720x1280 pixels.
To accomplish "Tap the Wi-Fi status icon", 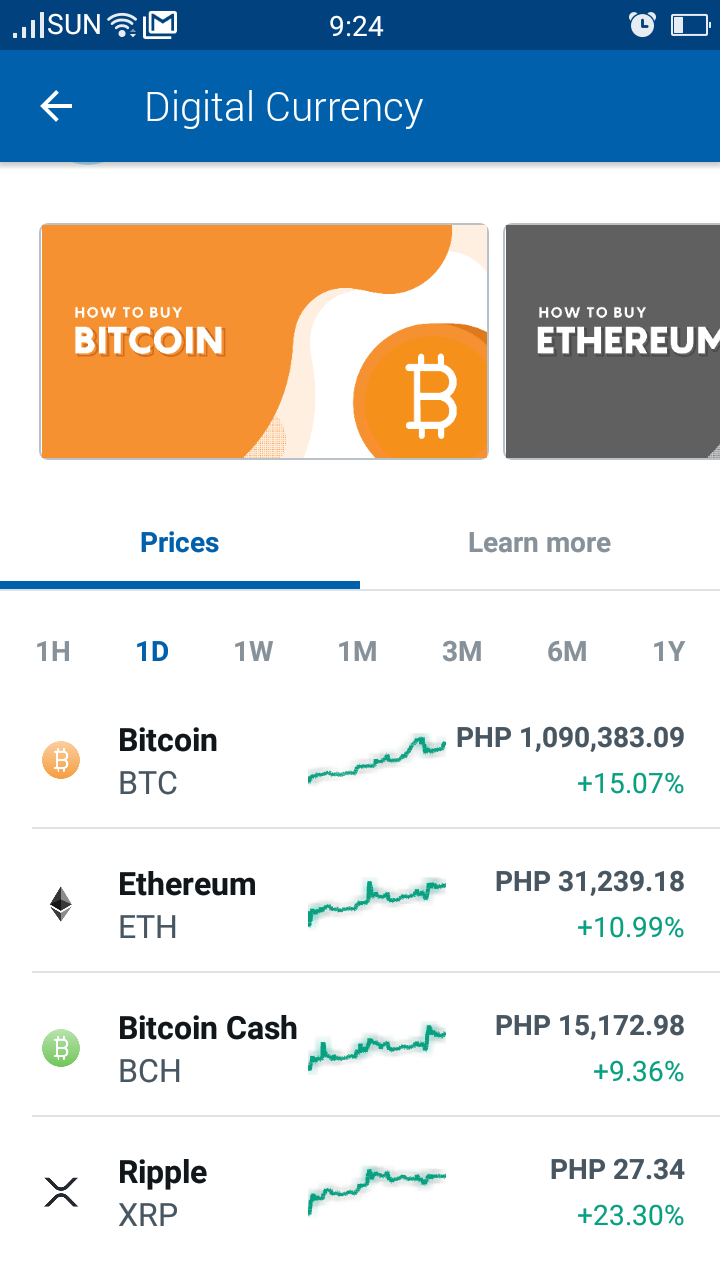I will 123,24.
